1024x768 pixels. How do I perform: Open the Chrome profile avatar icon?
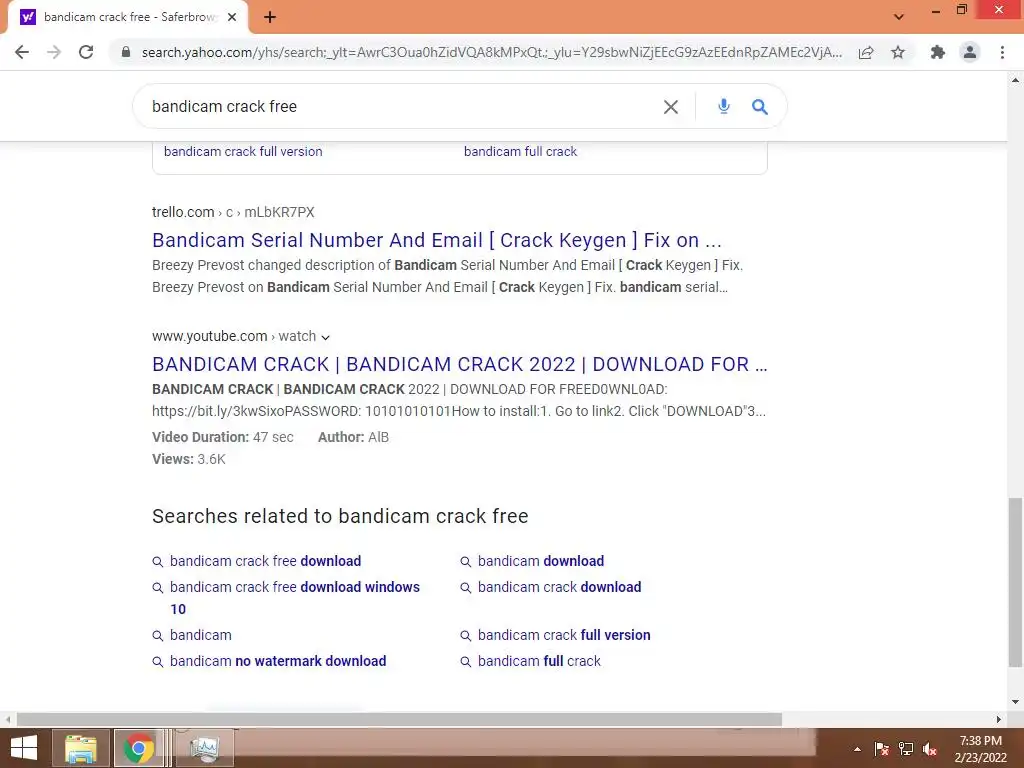(970, 52)
